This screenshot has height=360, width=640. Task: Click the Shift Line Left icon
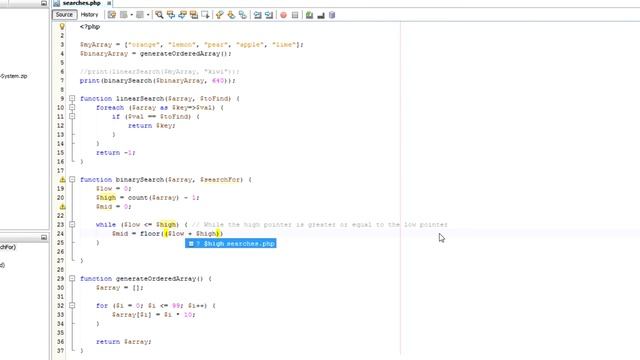257,15
